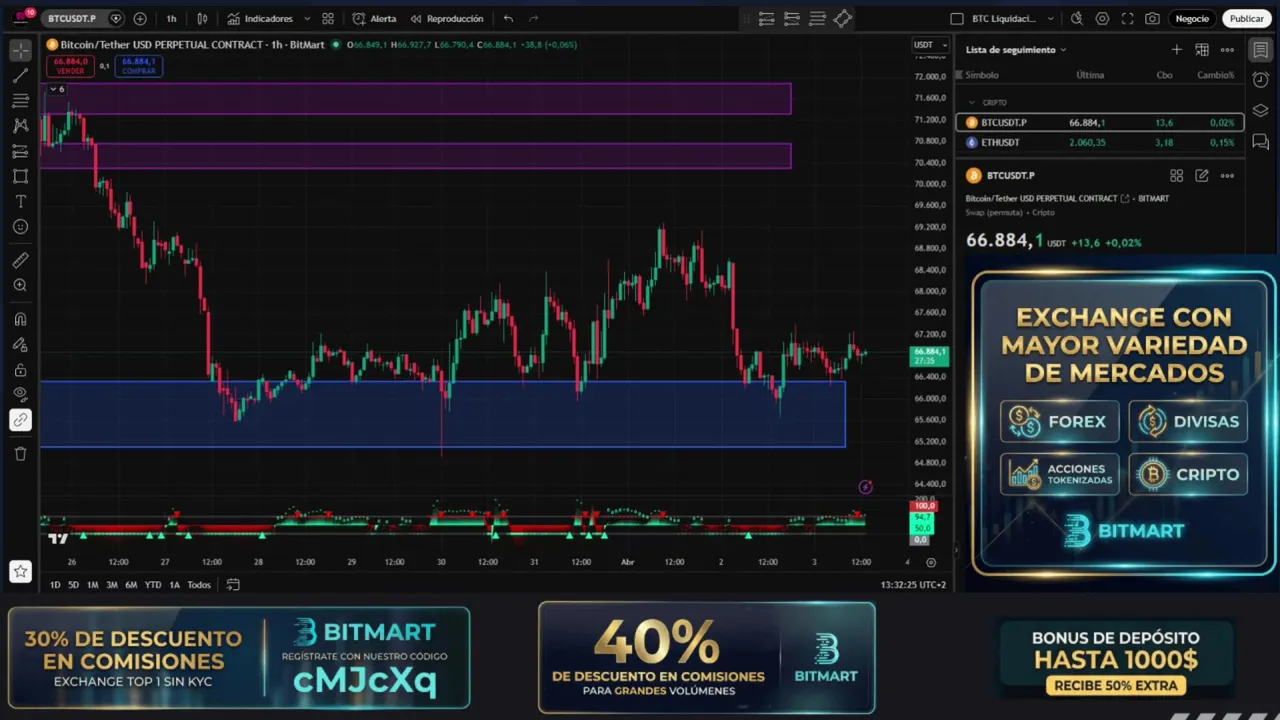Viewport: 1280px width, 720px height.
Task: Open the favorites star toolbar button
Action: coord(20,571)
